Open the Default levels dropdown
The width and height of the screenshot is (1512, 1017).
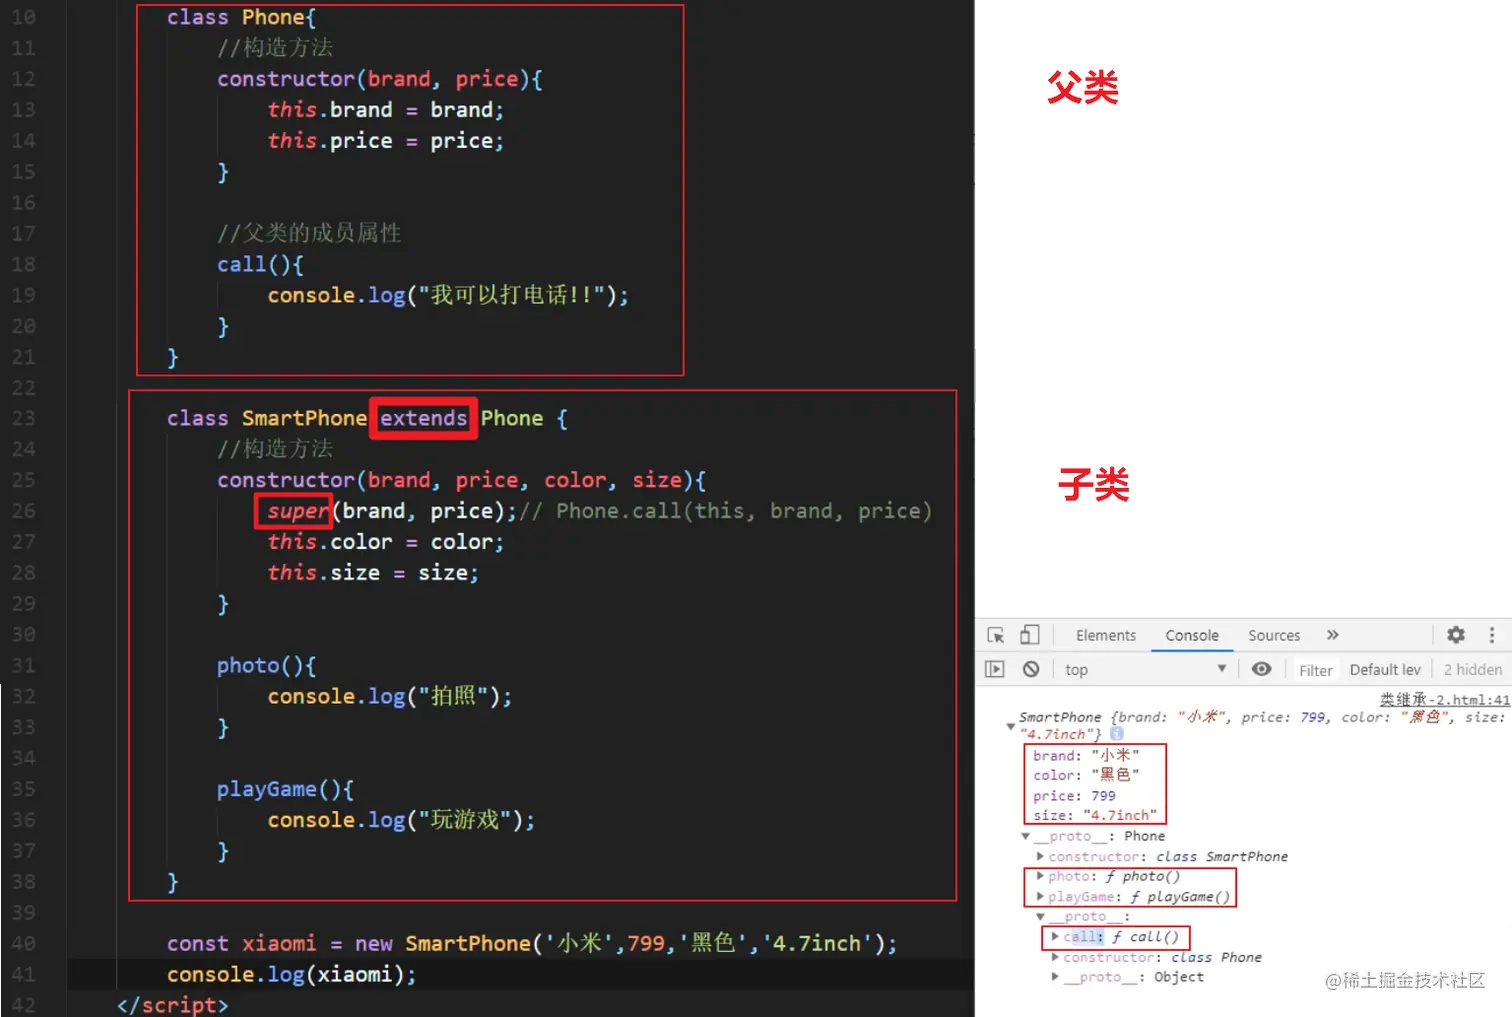(1385, 670)
